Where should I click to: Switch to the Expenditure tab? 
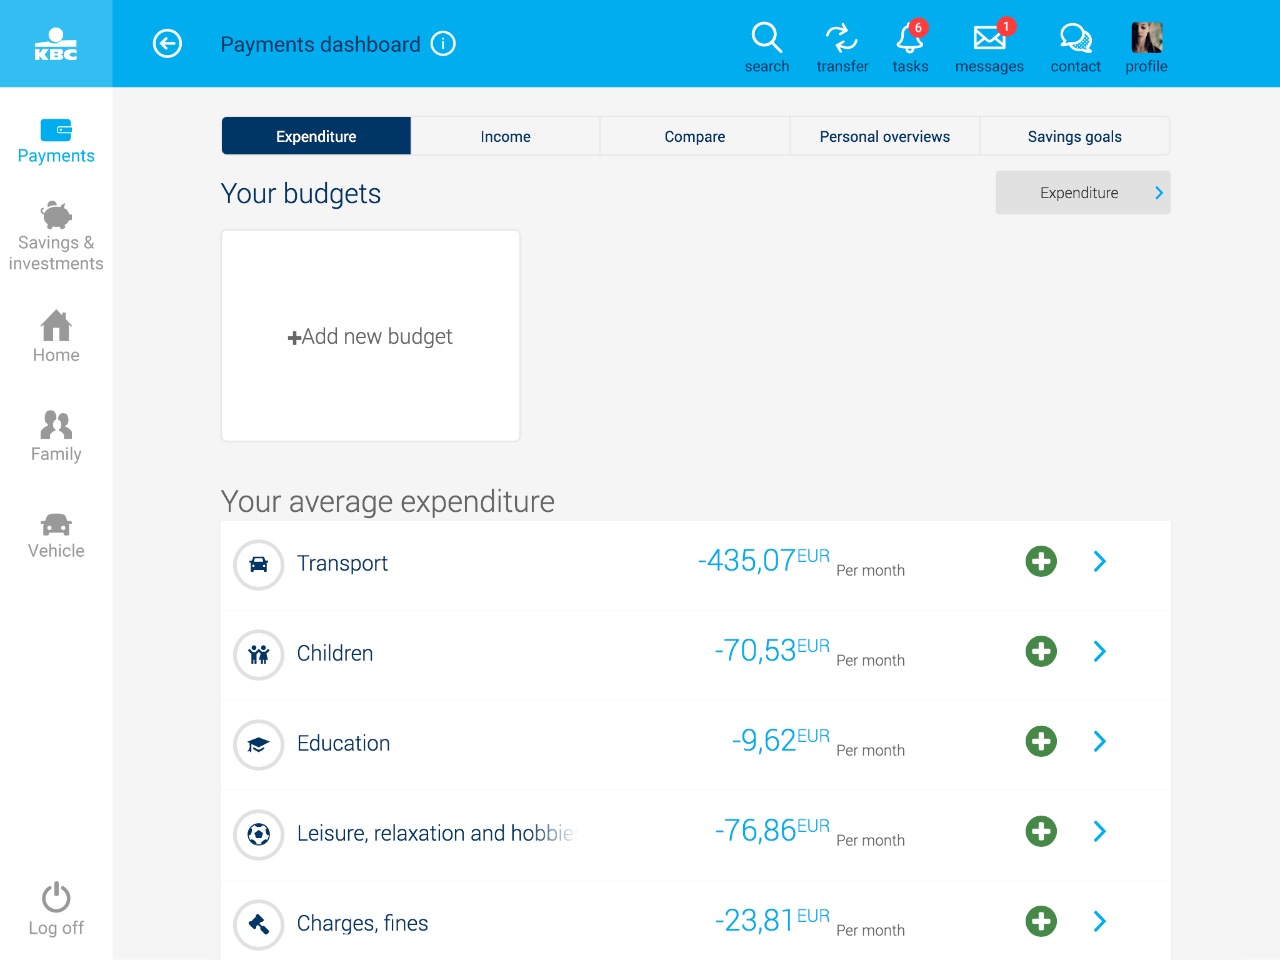pos(316,136)
